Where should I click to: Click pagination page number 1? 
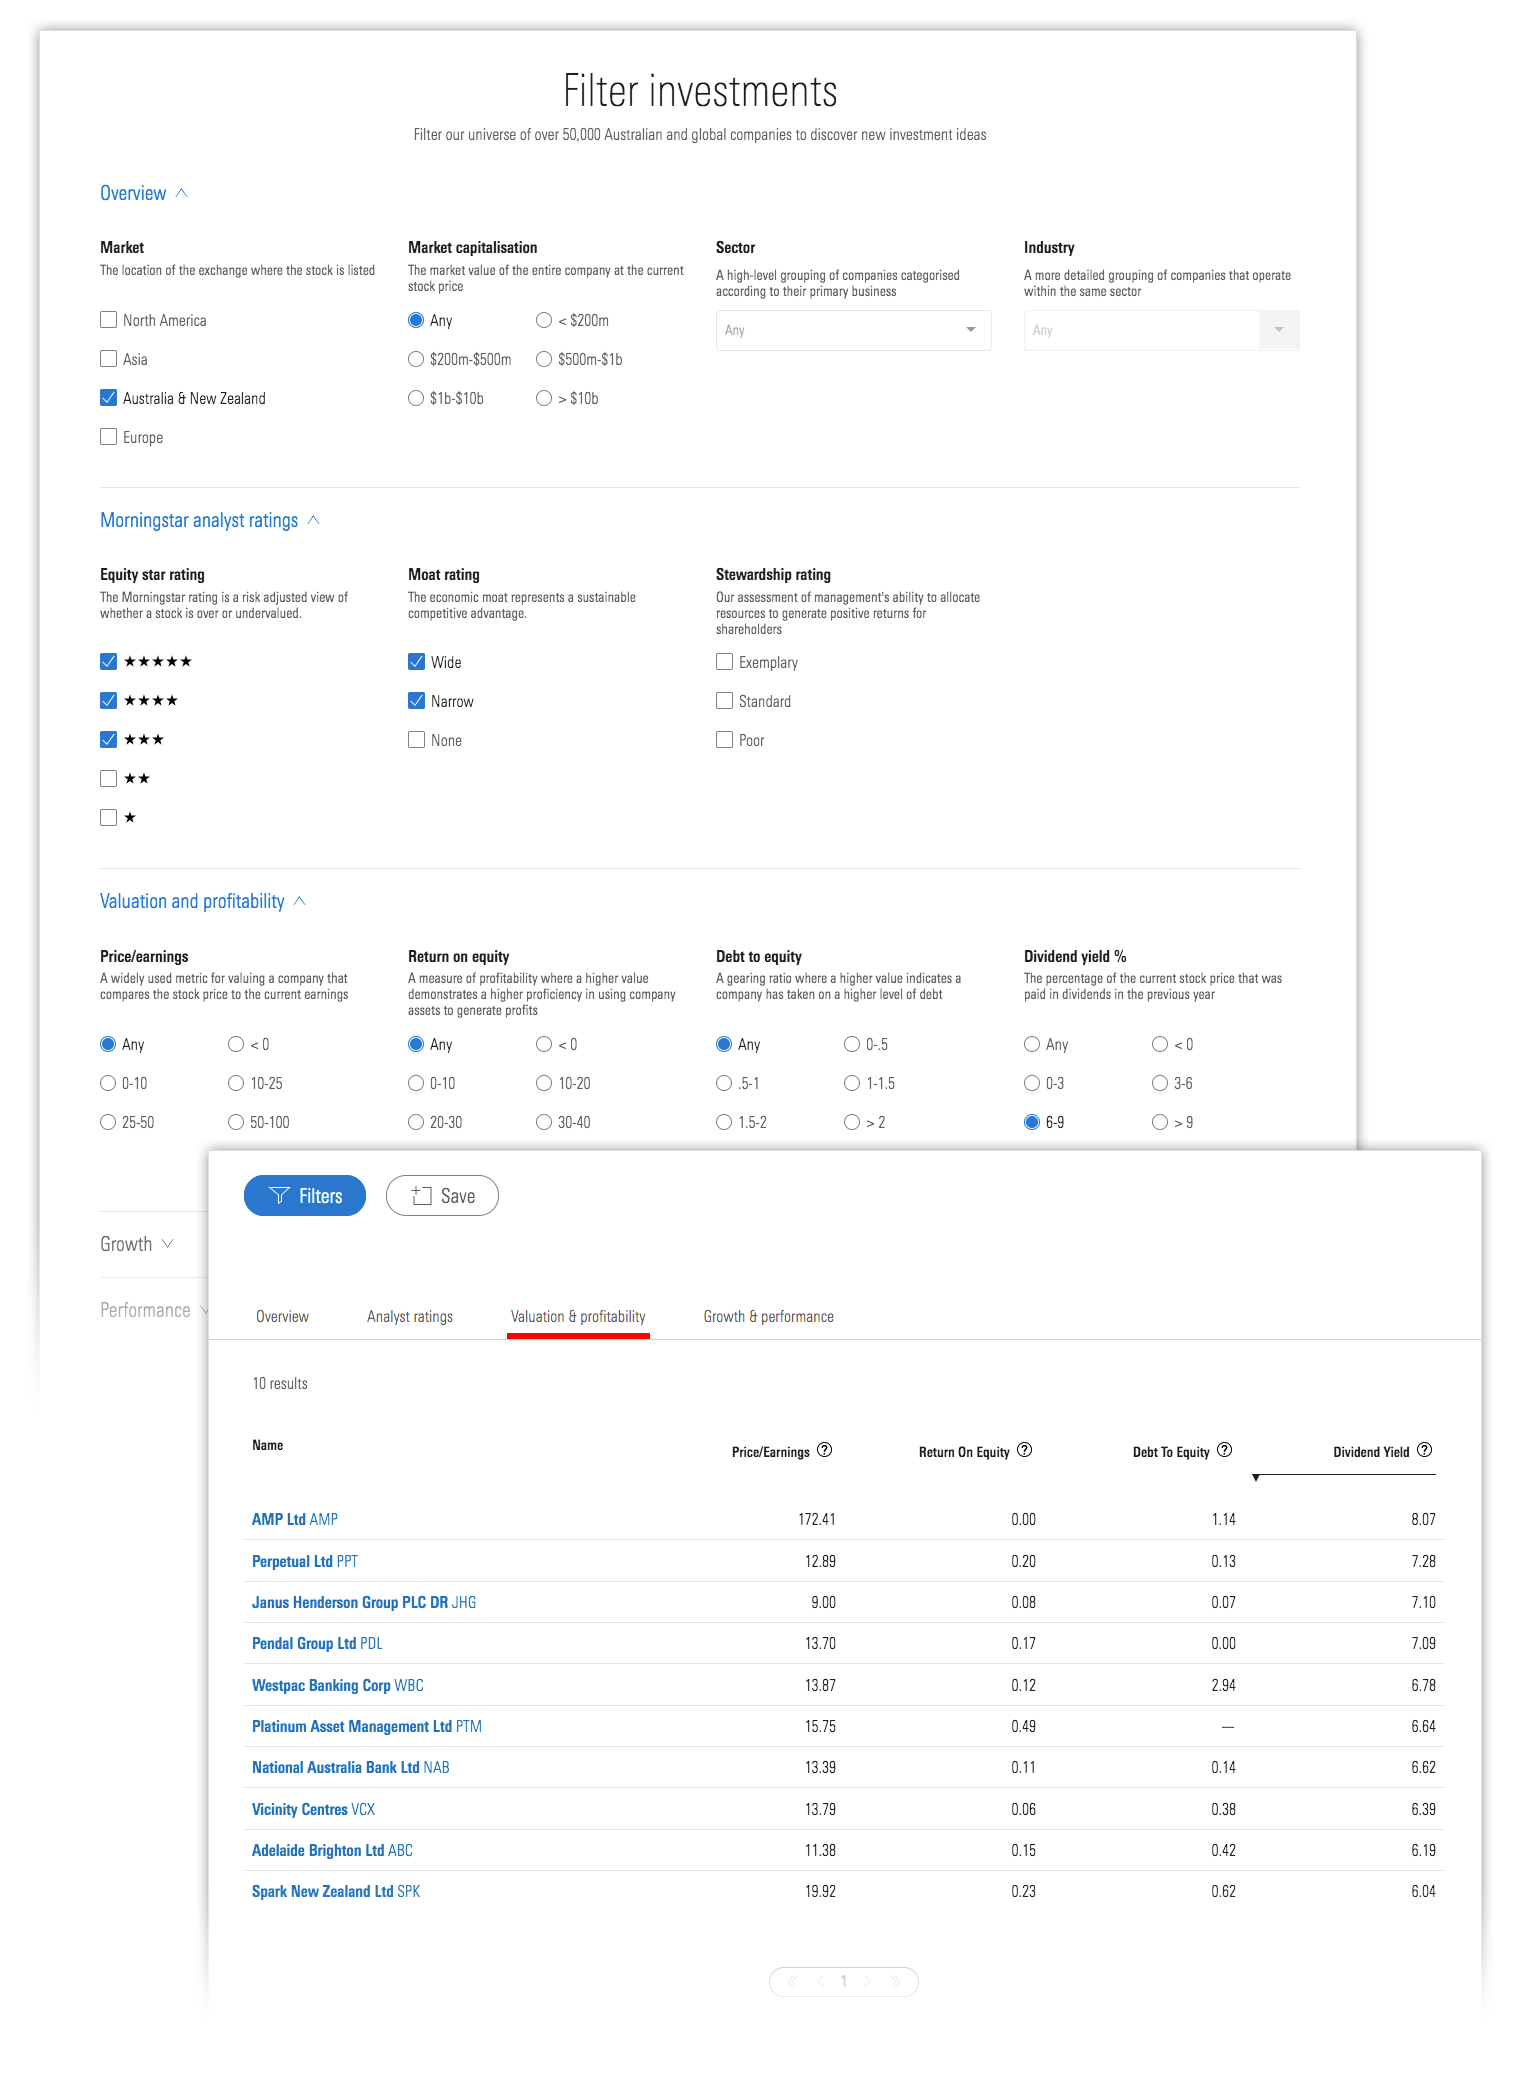(x=844, y=1981)
